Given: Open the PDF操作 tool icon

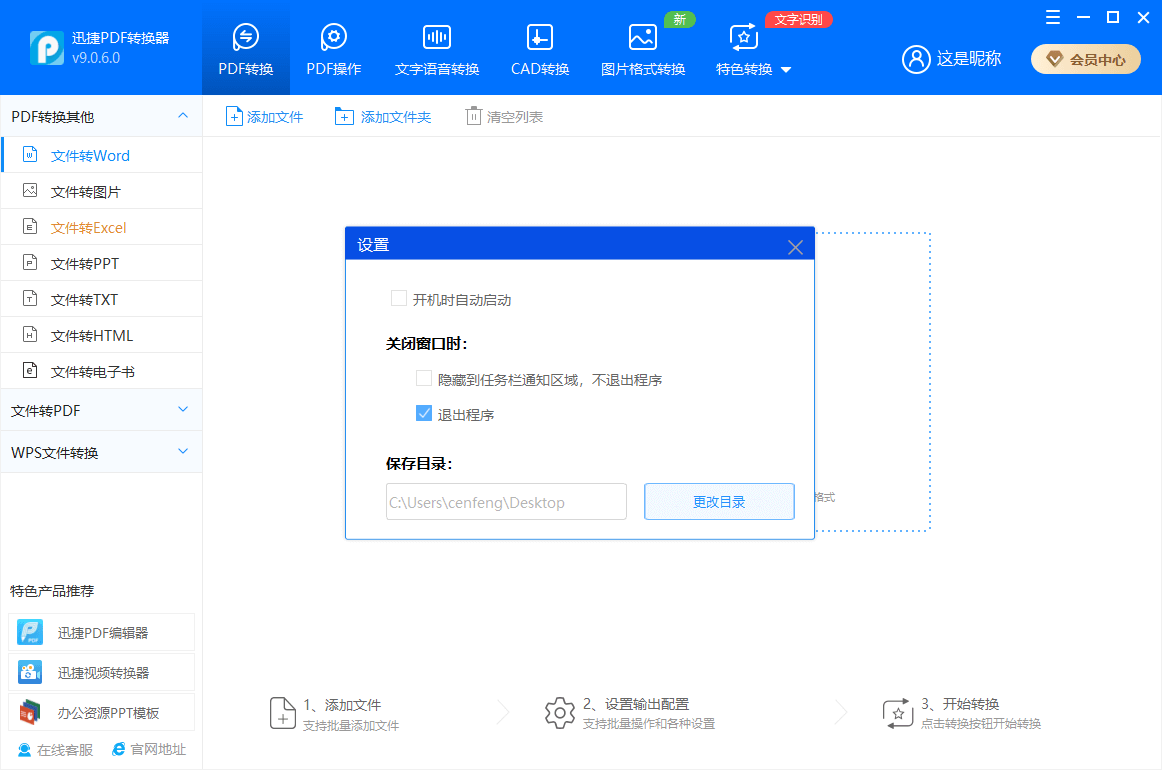Looking at the screenshot, I should click(333, 38).
